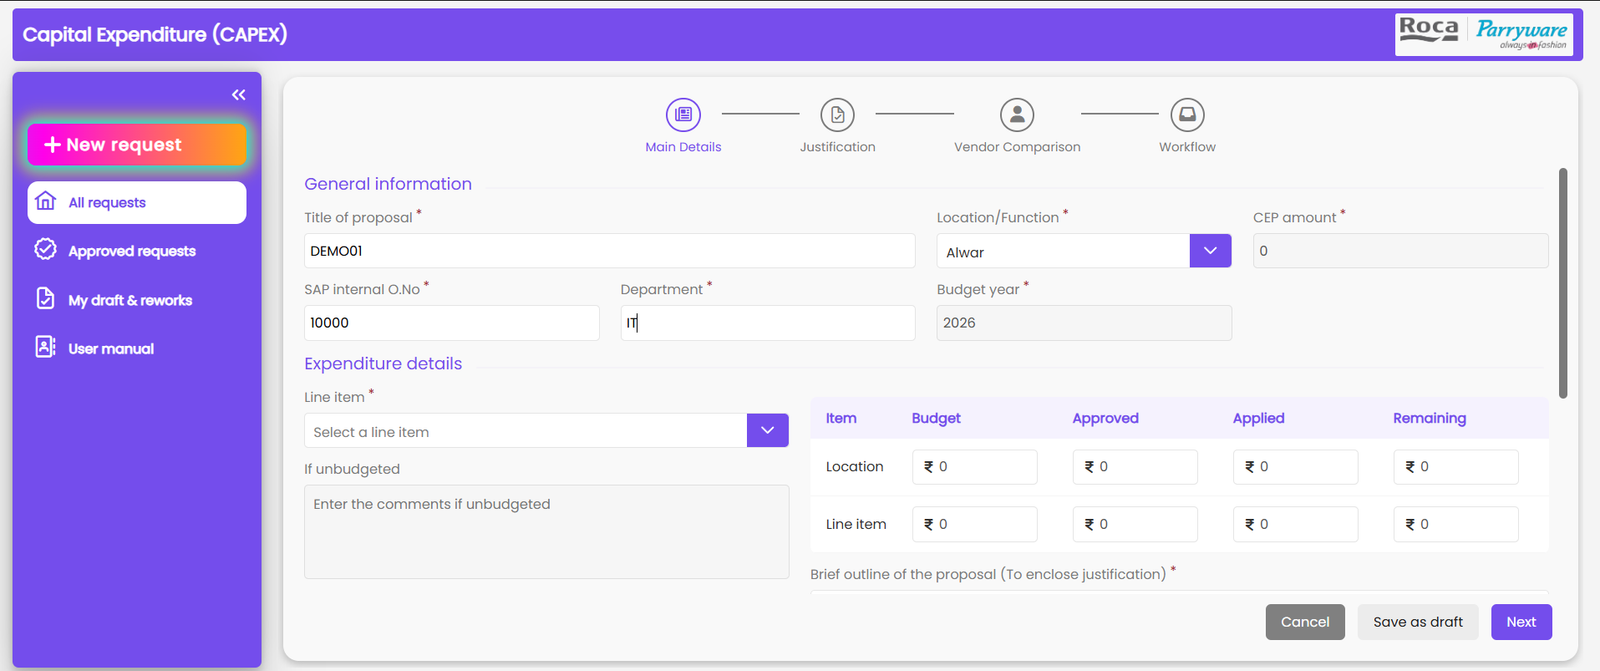This screenshot has height=671, width=1600.
Task: Click the CEP amount field
Action: (1400, 251)
